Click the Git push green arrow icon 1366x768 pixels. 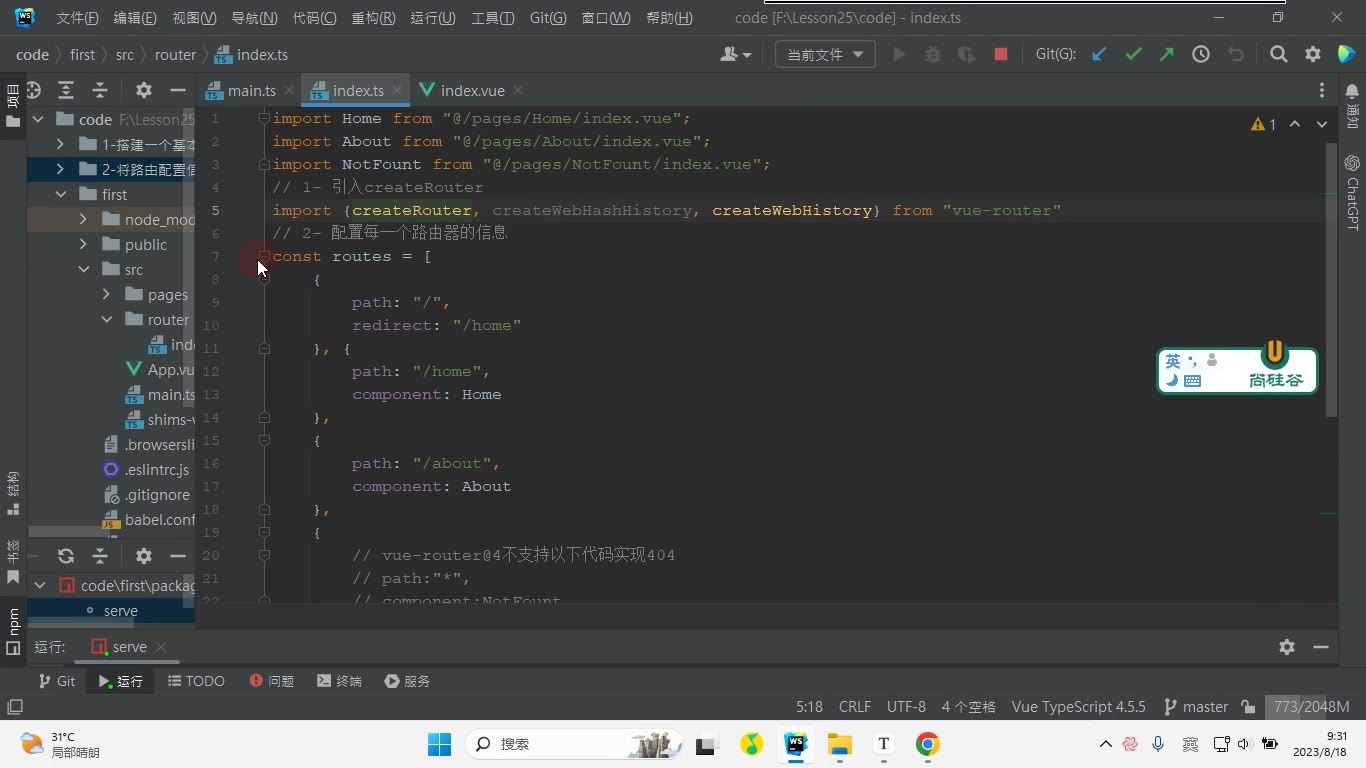click(x=1167, y=55)
